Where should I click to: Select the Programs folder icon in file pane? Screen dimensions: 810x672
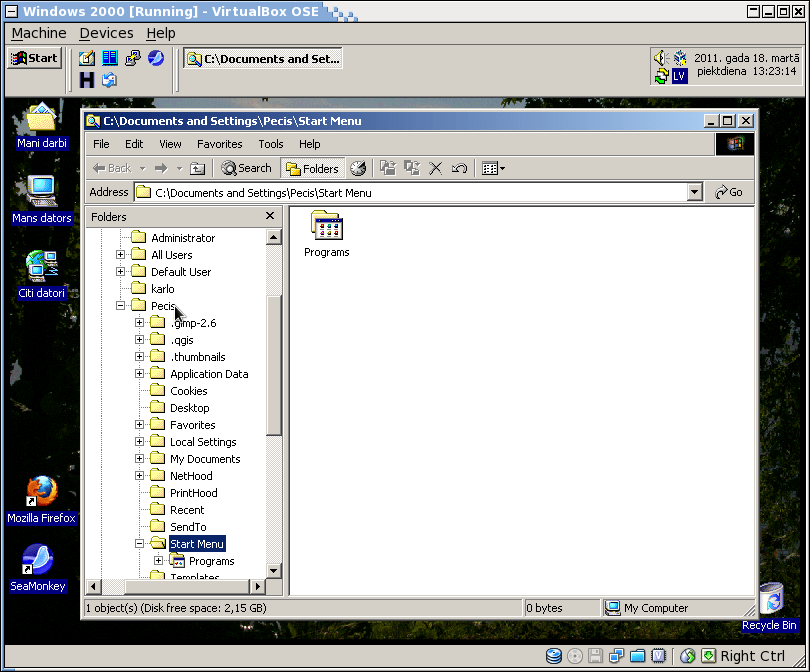[x=326, y=233]
